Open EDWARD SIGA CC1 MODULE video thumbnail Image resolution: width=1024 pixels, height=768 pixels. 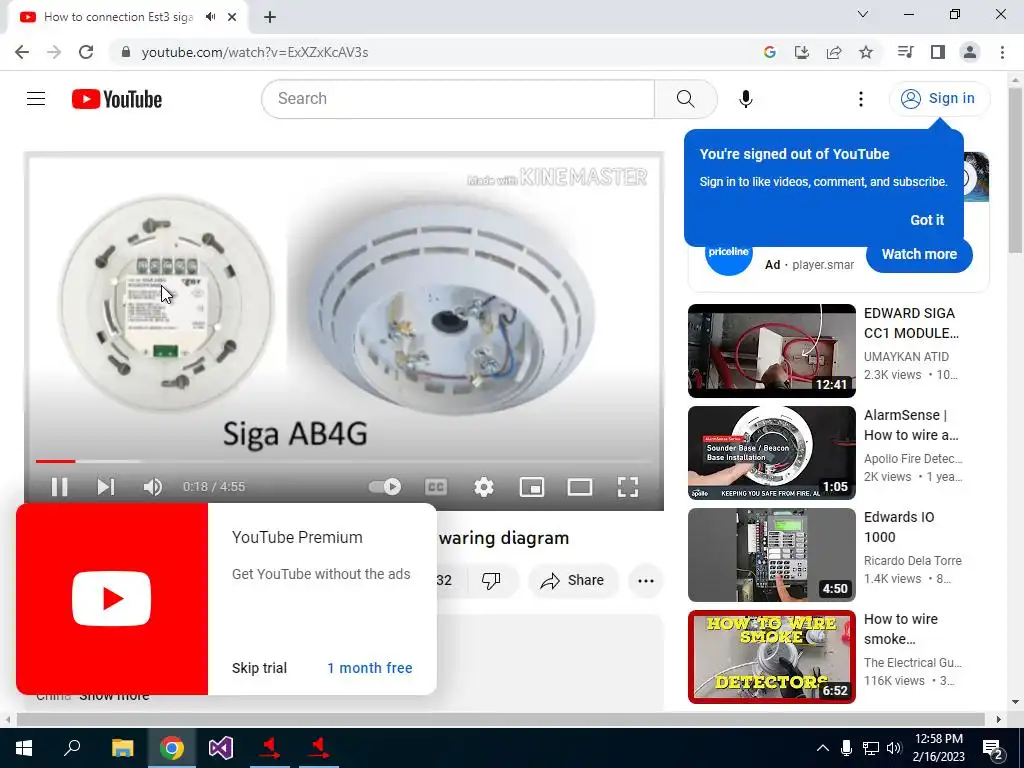pyautogui.click(x=771, y=351)
